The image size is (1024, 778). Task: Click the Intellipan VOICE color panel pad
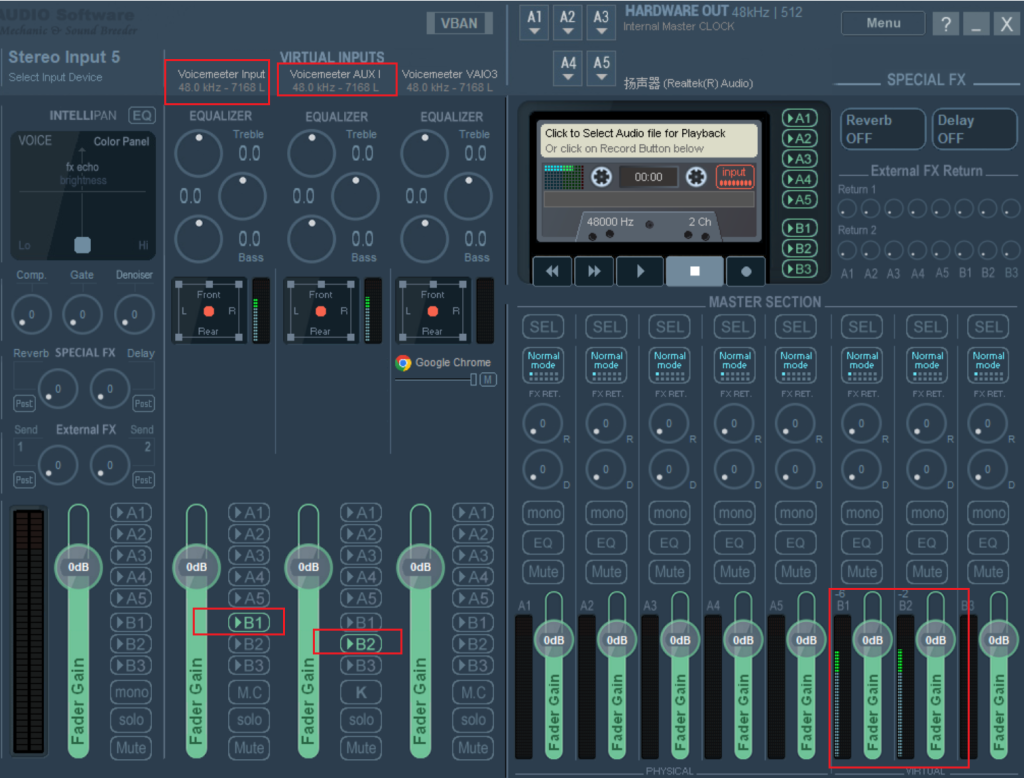coord(83,195)
